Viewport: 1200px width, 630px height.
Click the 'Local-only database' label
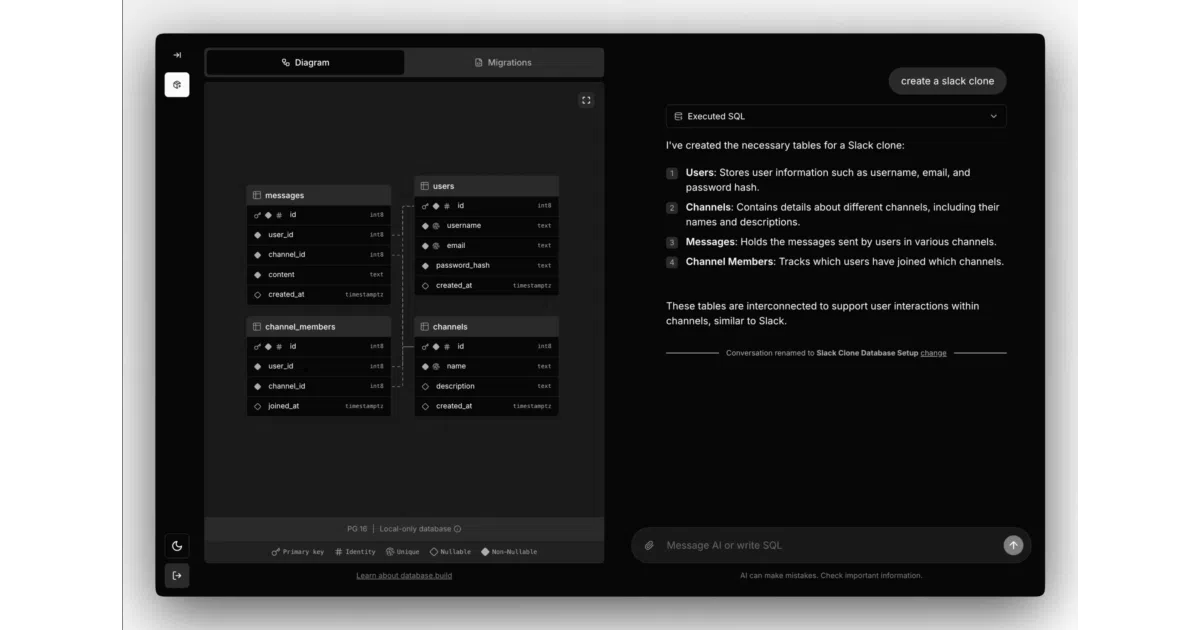pyautogui.click(x=415, y=529)
